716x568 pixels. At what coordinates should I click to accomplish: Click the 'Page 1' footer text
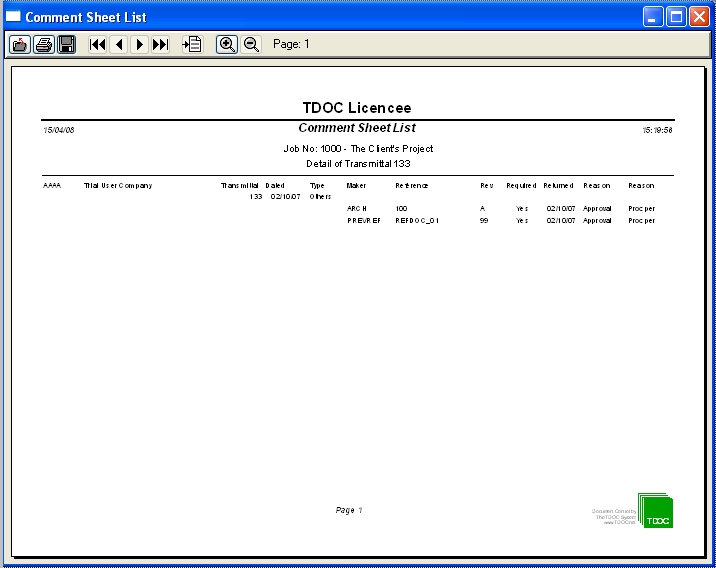click(x=349, y=510)
